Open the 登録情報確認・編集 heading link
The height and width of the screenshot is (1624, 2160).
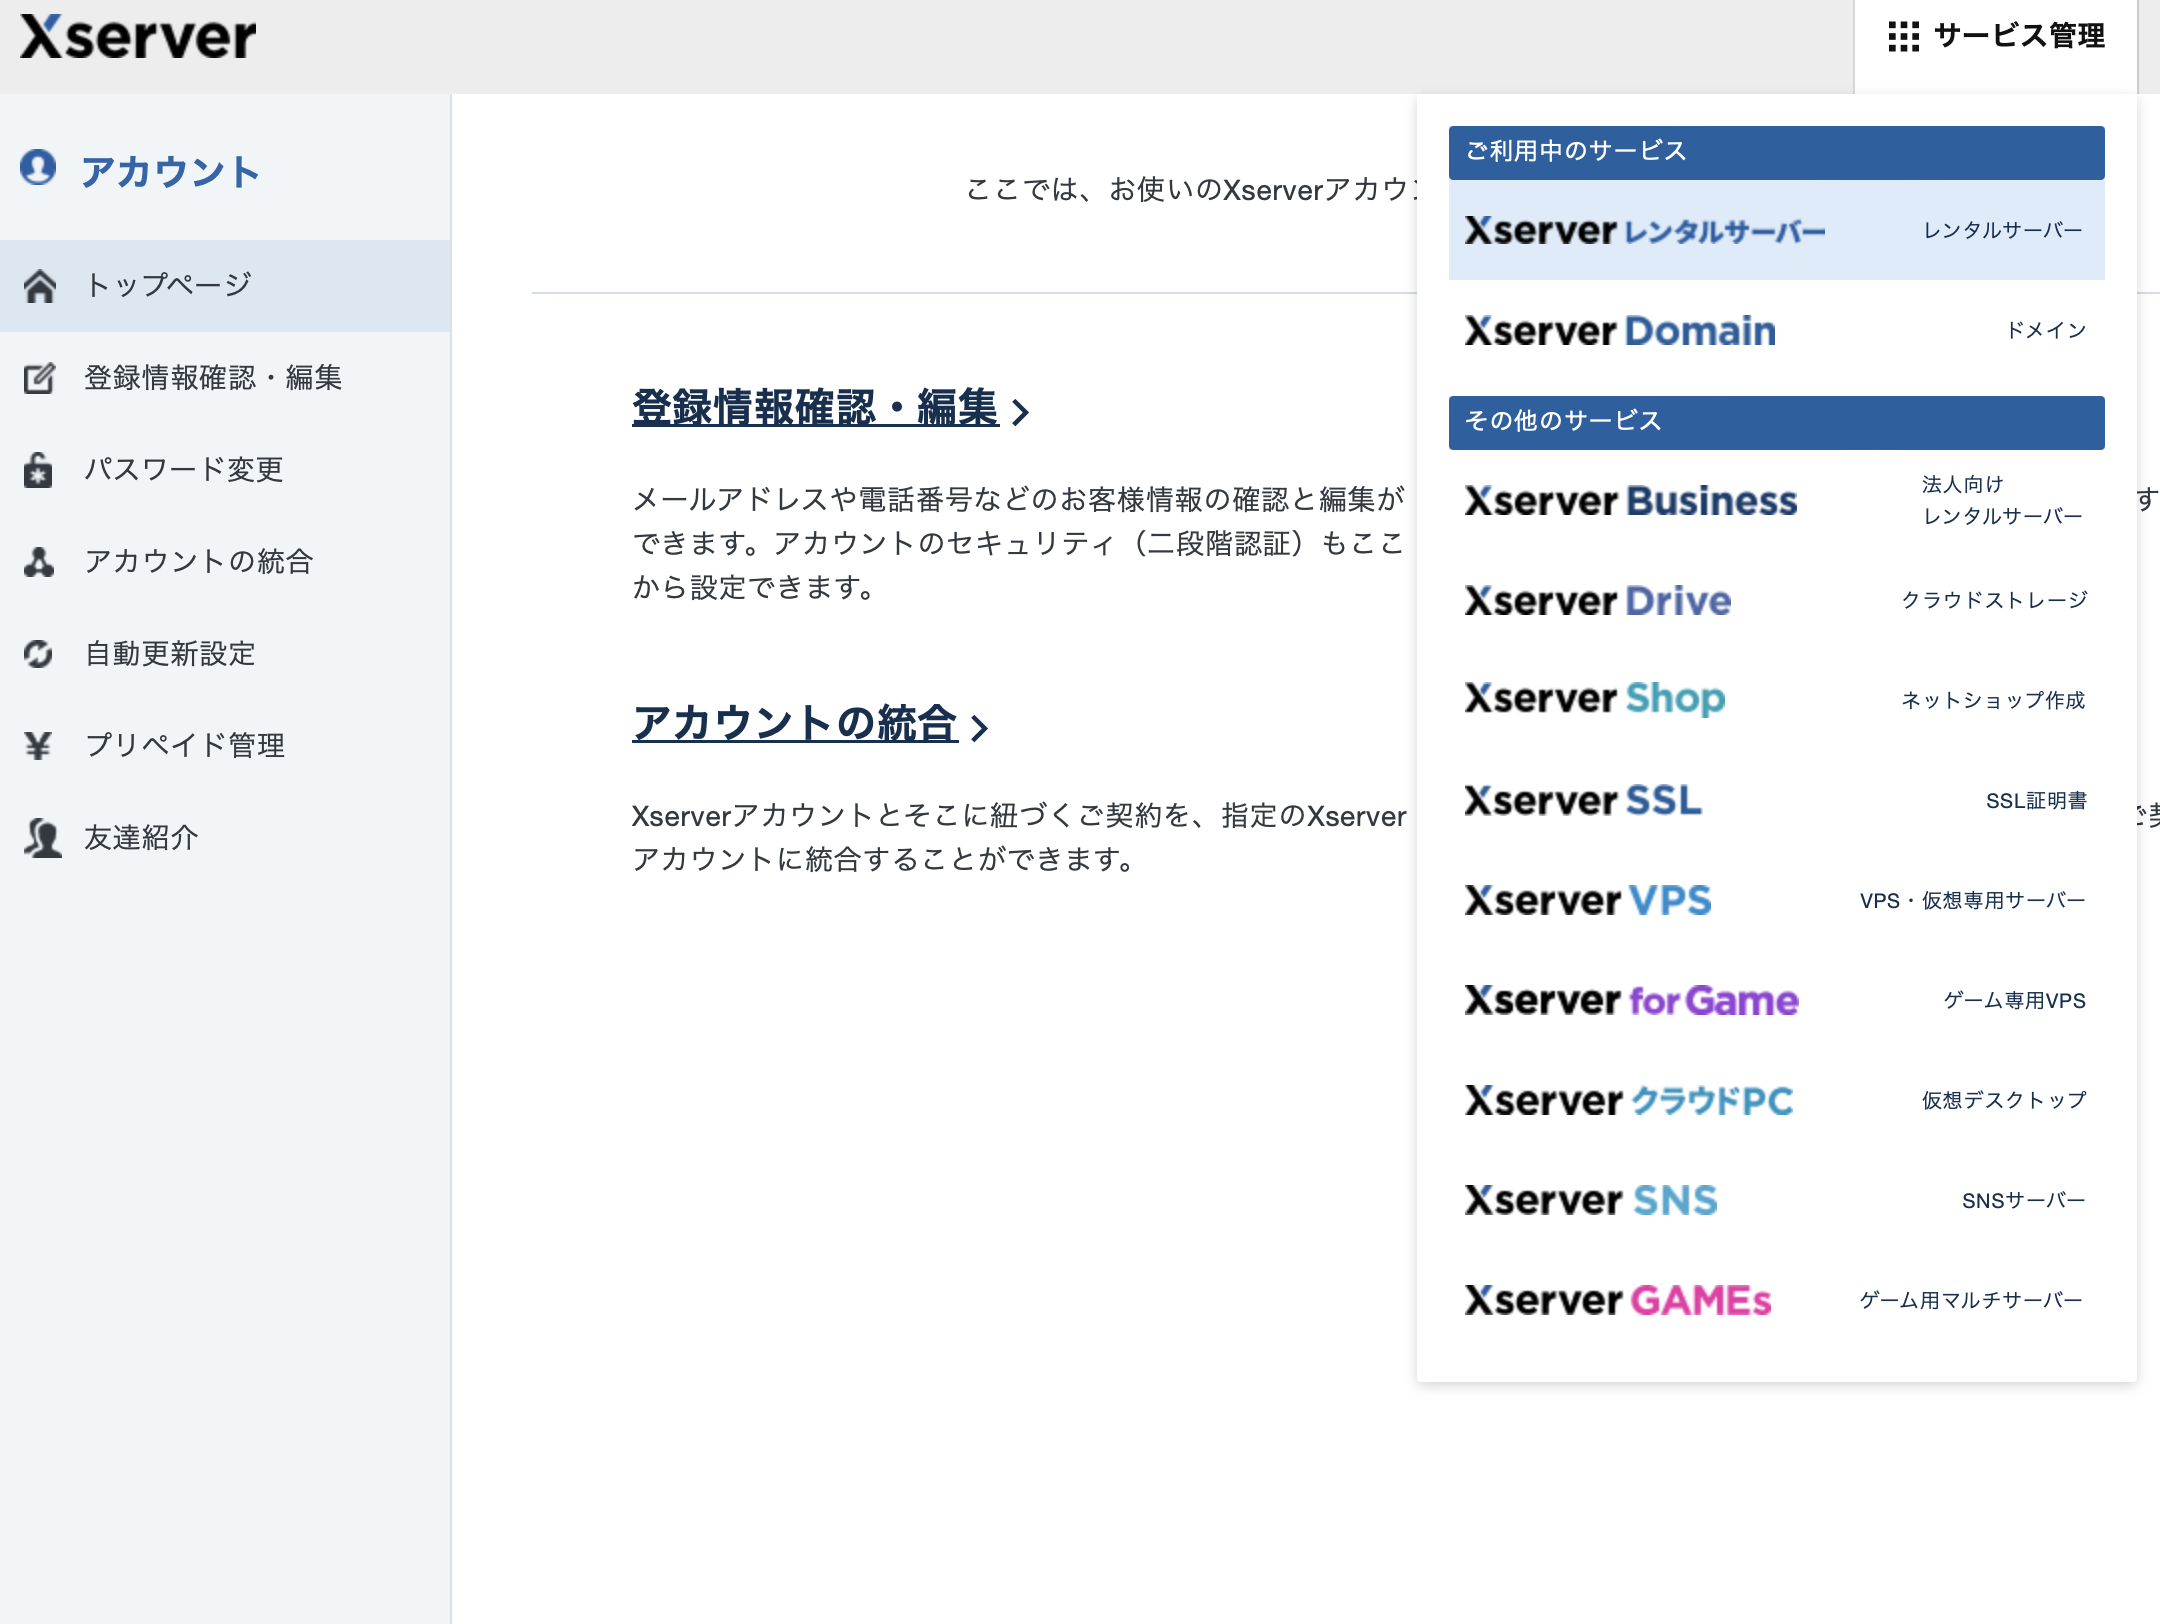[815, 408]
